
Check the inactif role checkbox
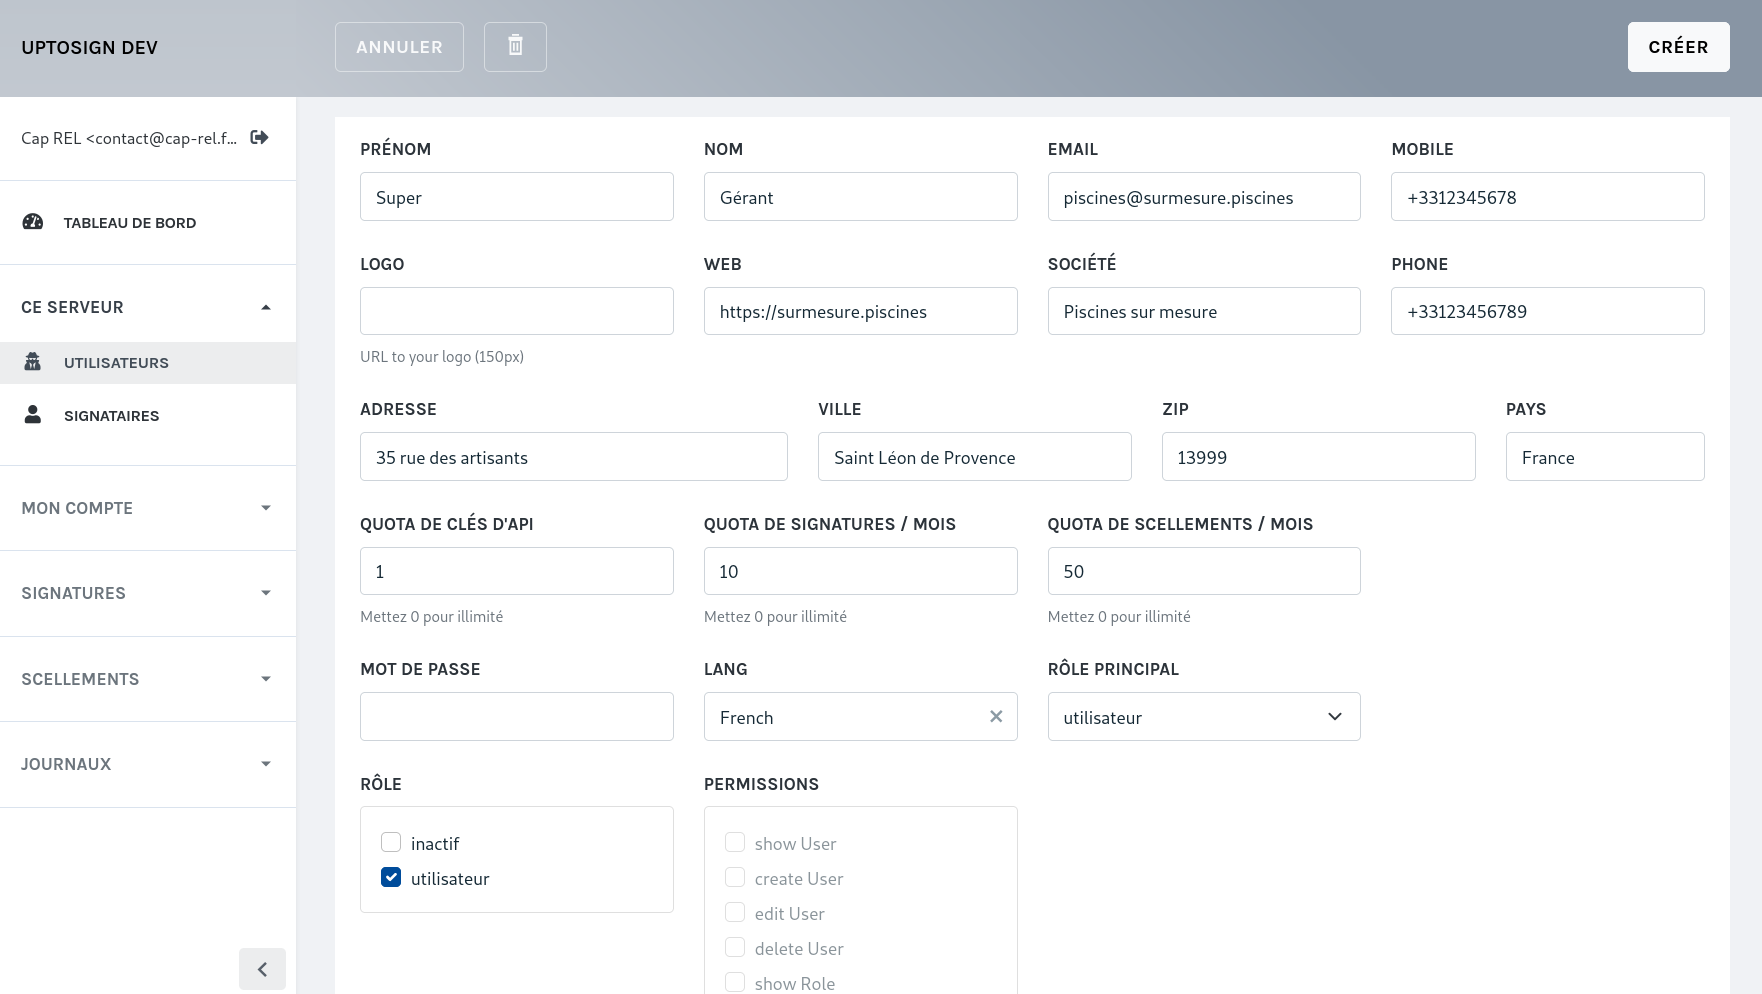pyautogui.click(x=391, y=843)
